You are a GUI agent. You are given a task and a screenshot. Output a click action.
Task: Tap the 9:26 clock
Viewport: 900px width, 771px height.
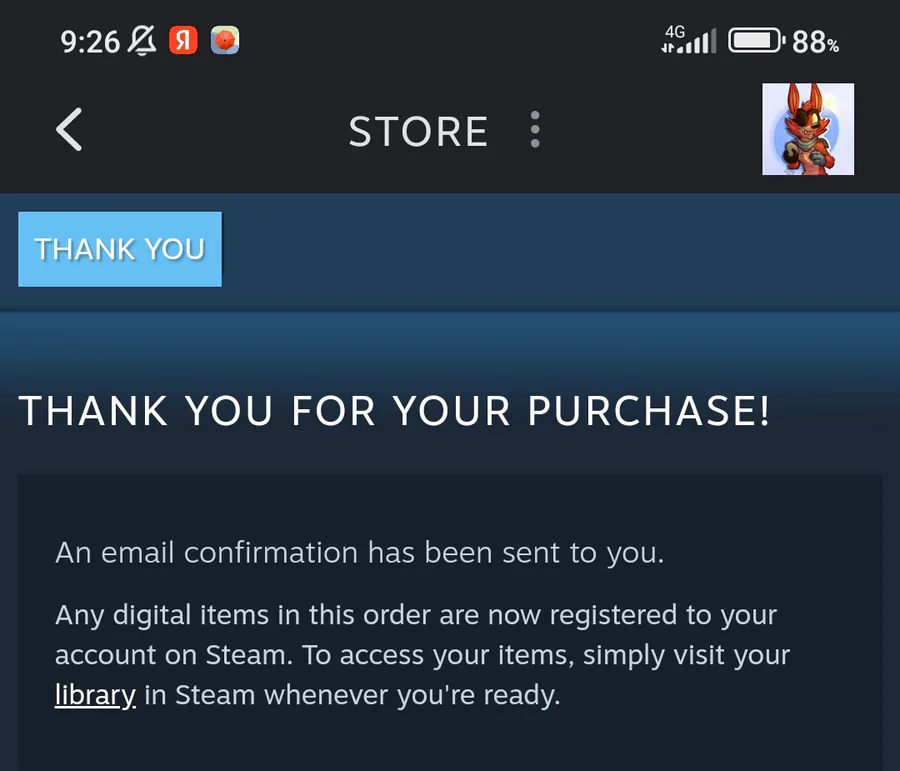coord(90,42)
